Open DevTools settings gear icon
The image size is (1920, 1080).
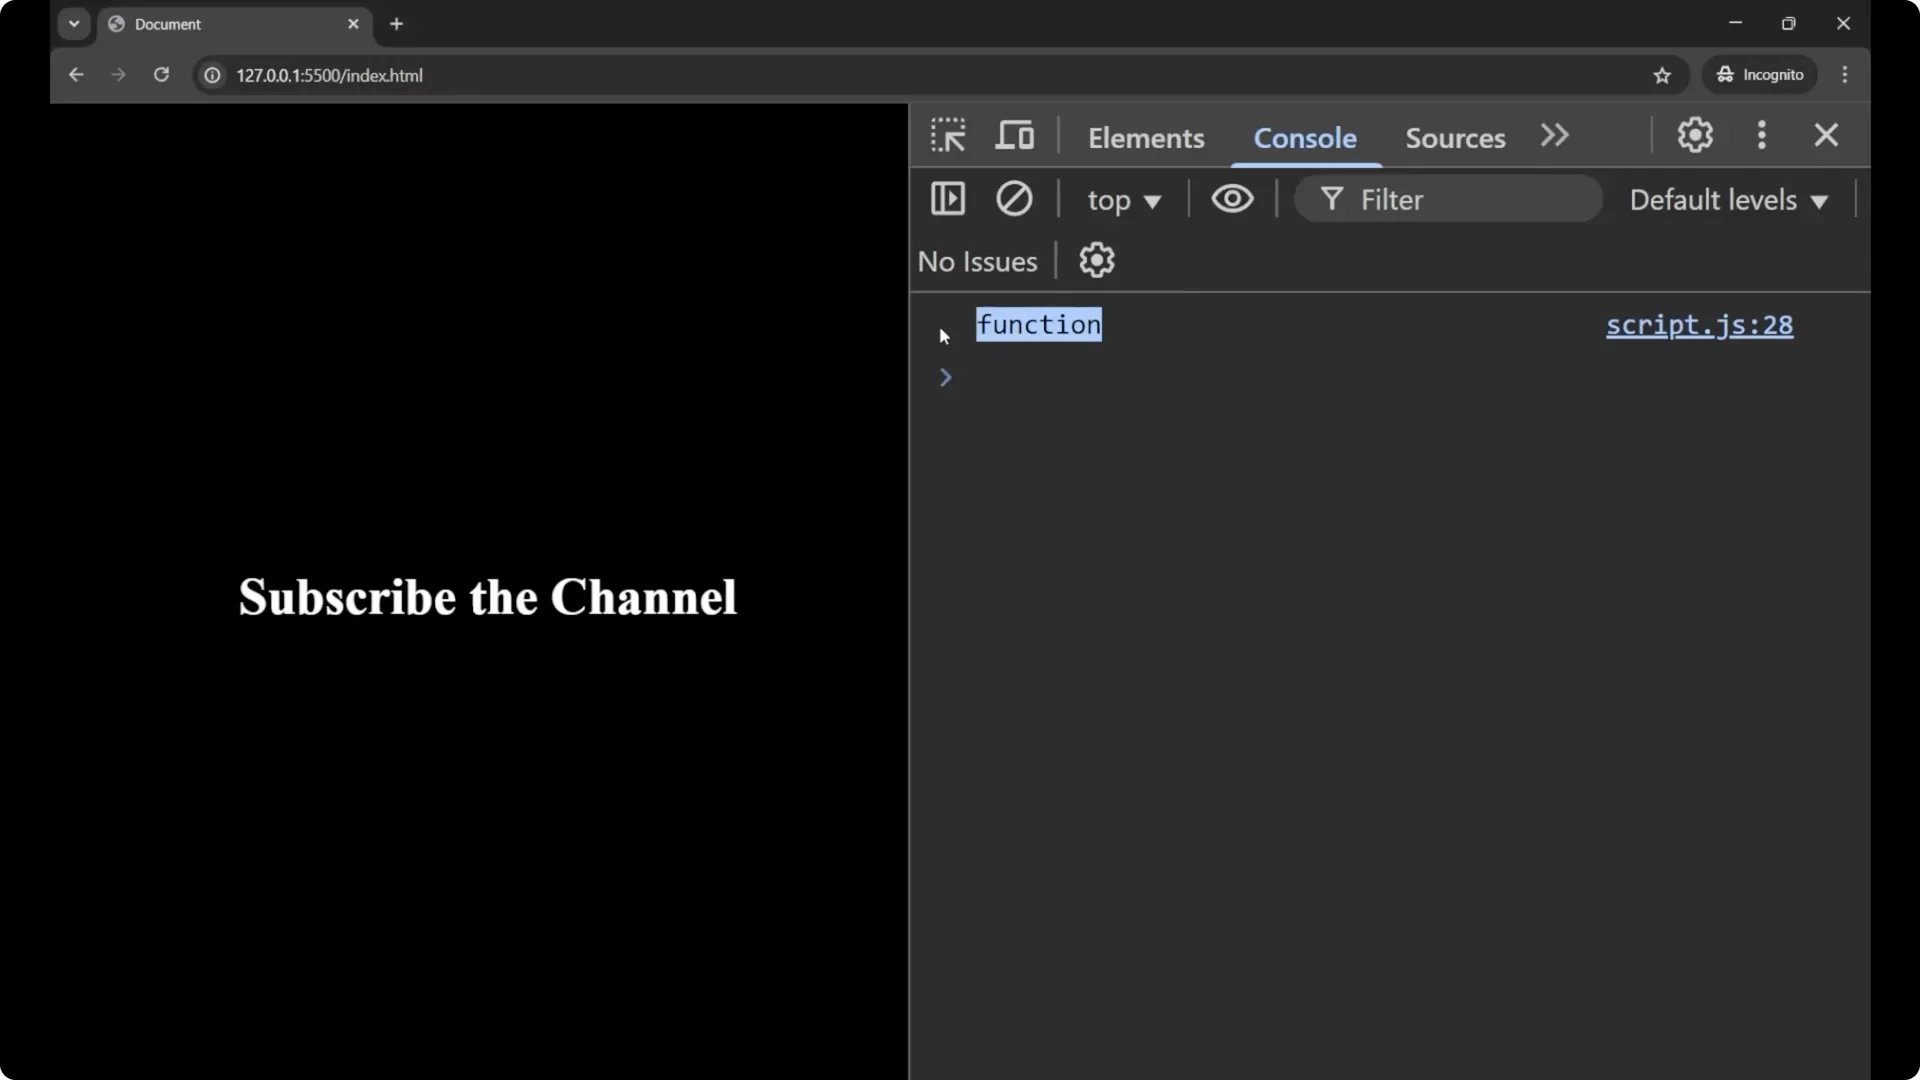click(1695, 135)
